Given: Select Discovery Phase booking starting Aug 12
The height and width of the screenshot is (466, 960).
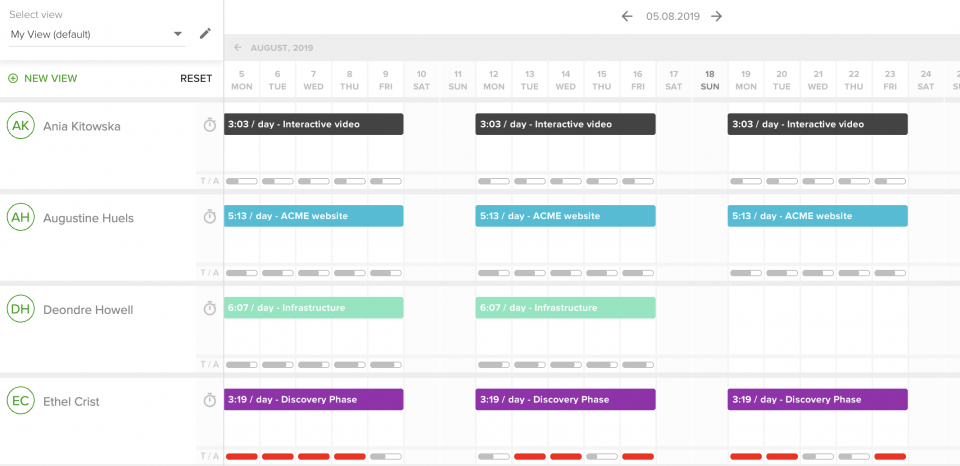Looking at the screenshot, I should click(565, 400).
